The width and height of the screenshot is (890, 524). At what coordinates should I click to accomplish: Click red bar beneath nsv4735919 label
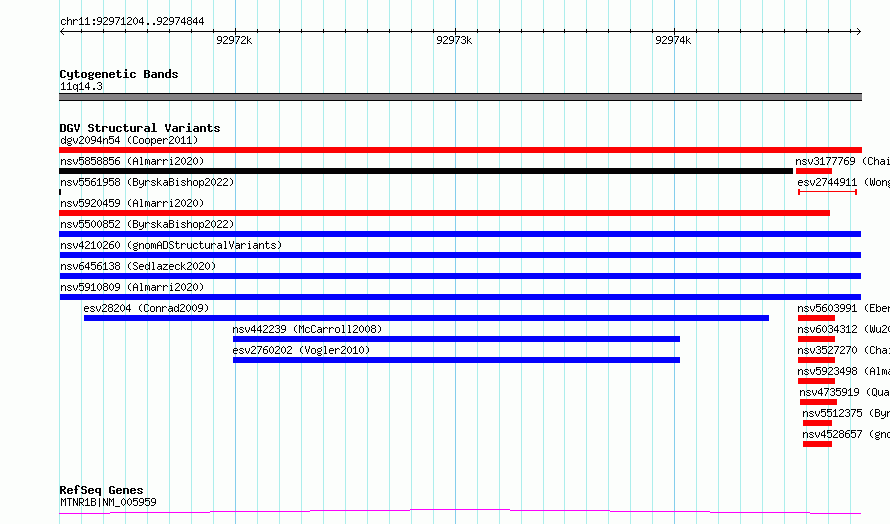click(818, 402)
